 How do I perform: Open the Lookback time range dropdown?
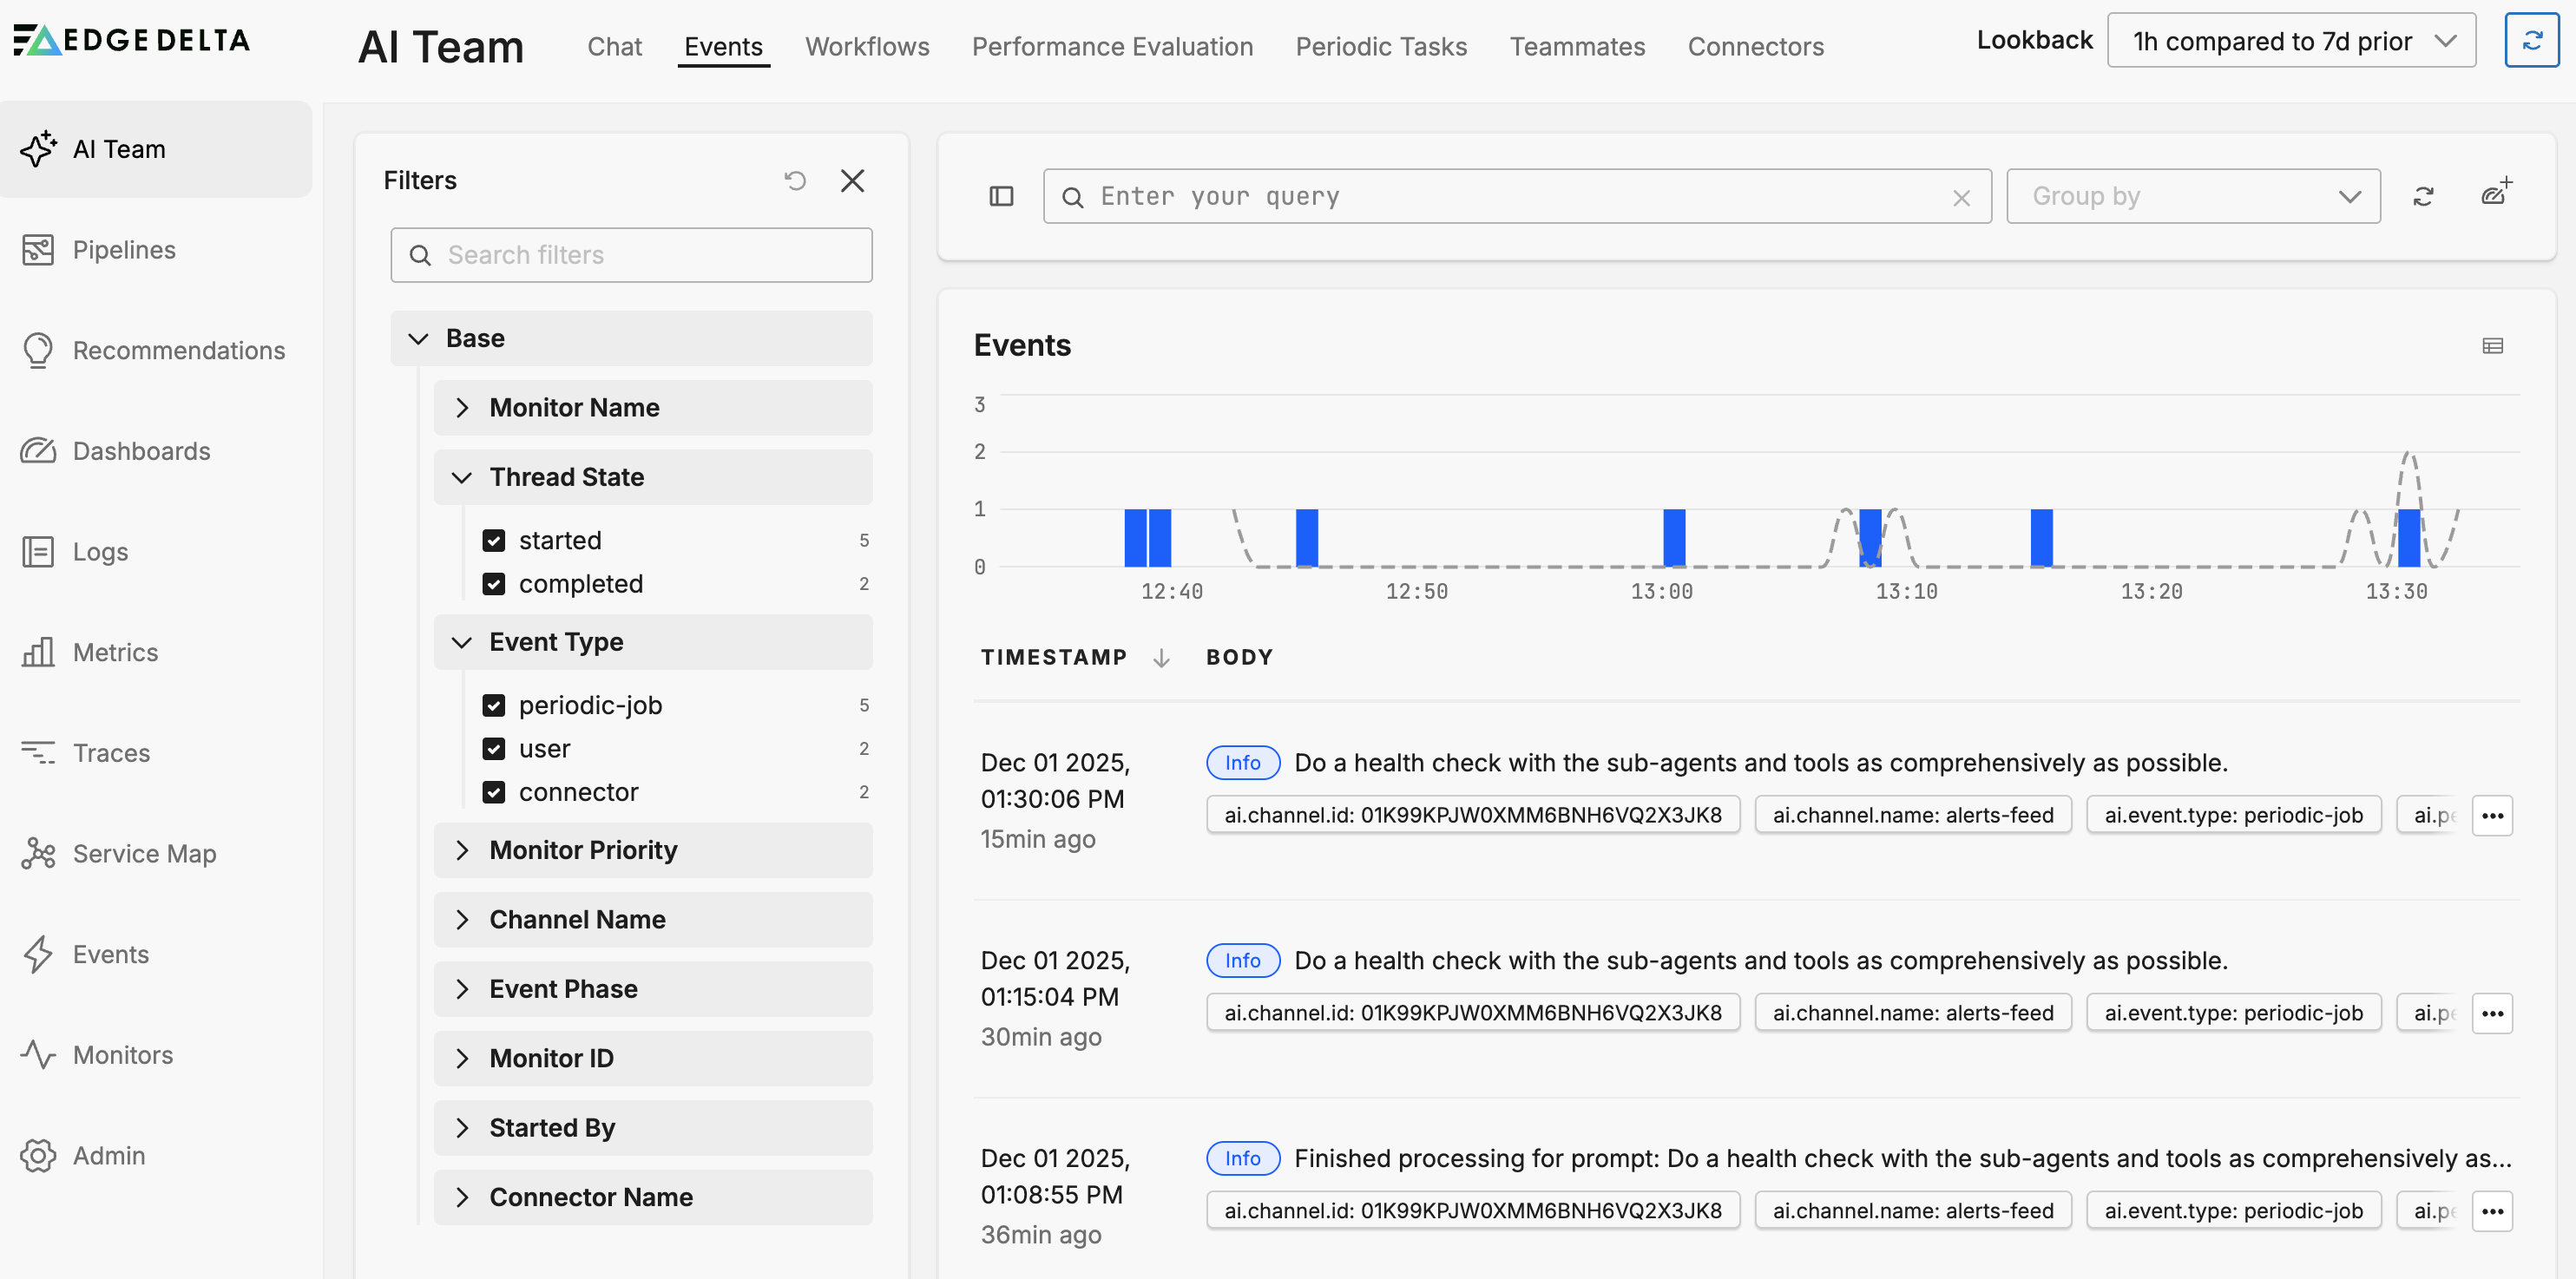click(2291, 40)
